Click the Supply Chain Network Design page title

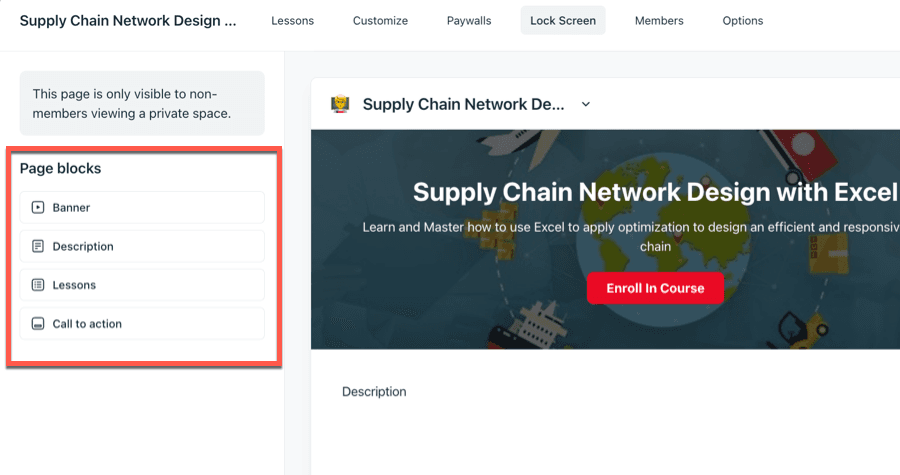(128, 20)
